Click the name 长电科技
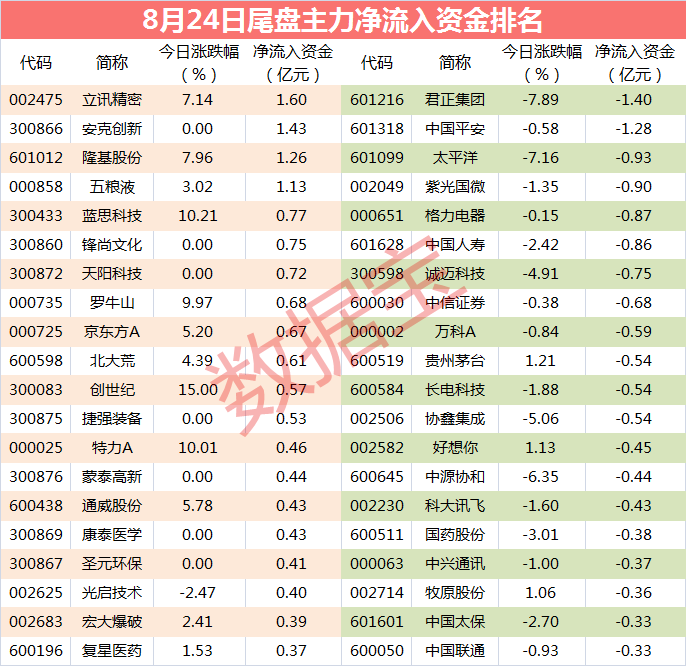 coord(455,389)
